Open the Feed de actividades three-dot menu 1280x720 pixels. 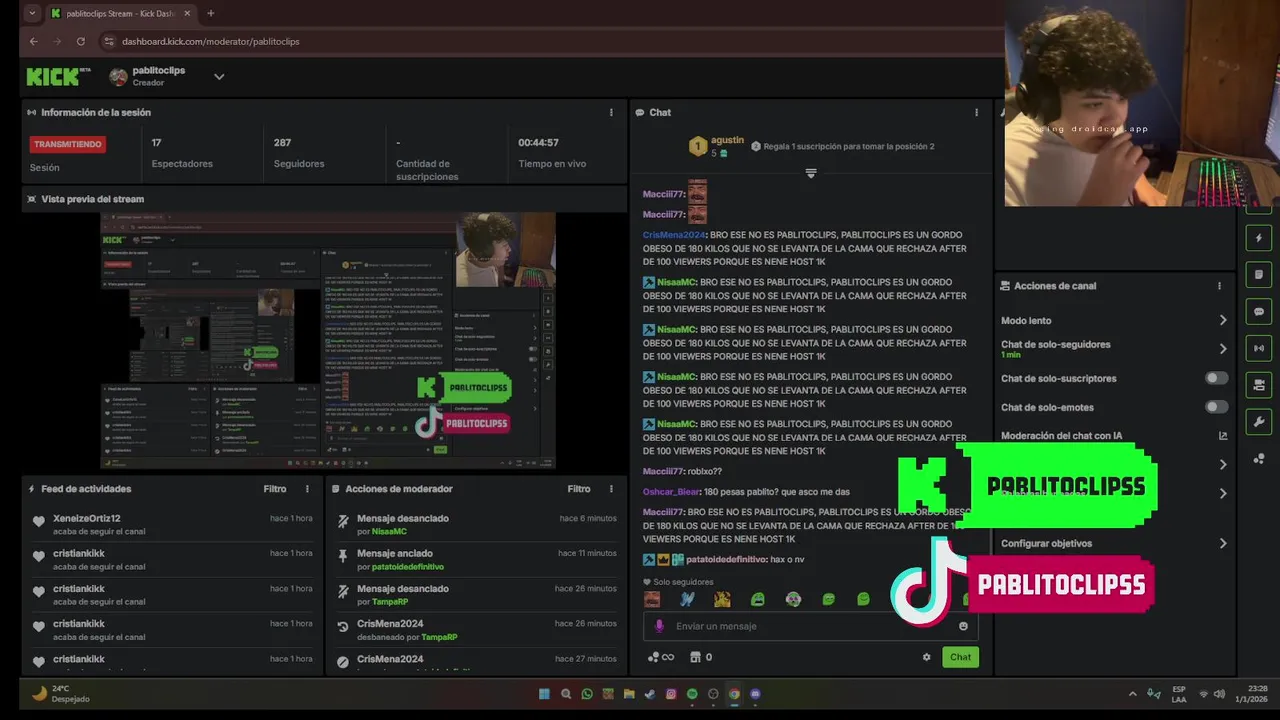tap(307, 489)
